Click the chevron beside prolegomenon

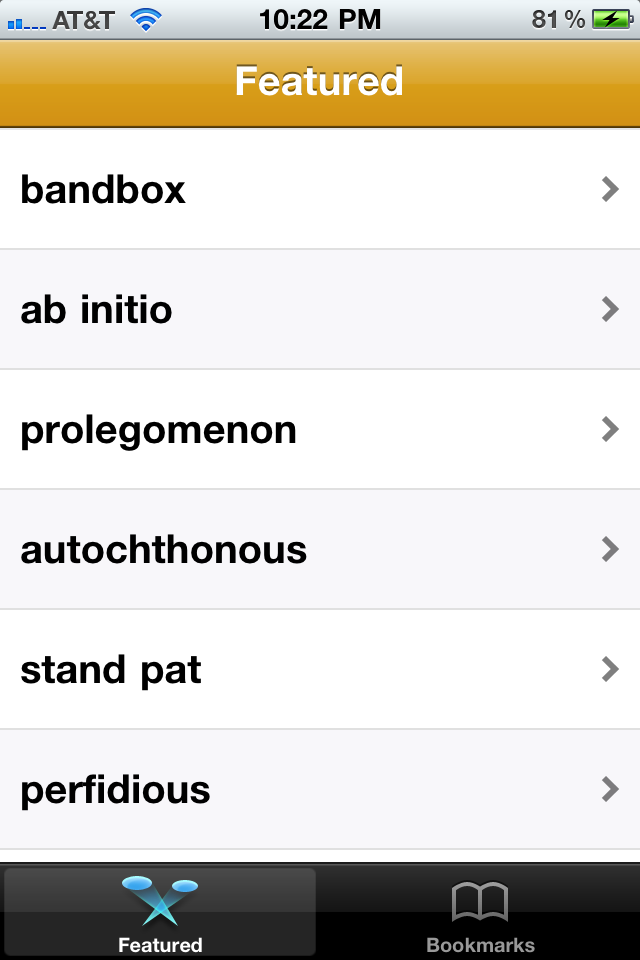pyautogui.click(x=610, y=429)
